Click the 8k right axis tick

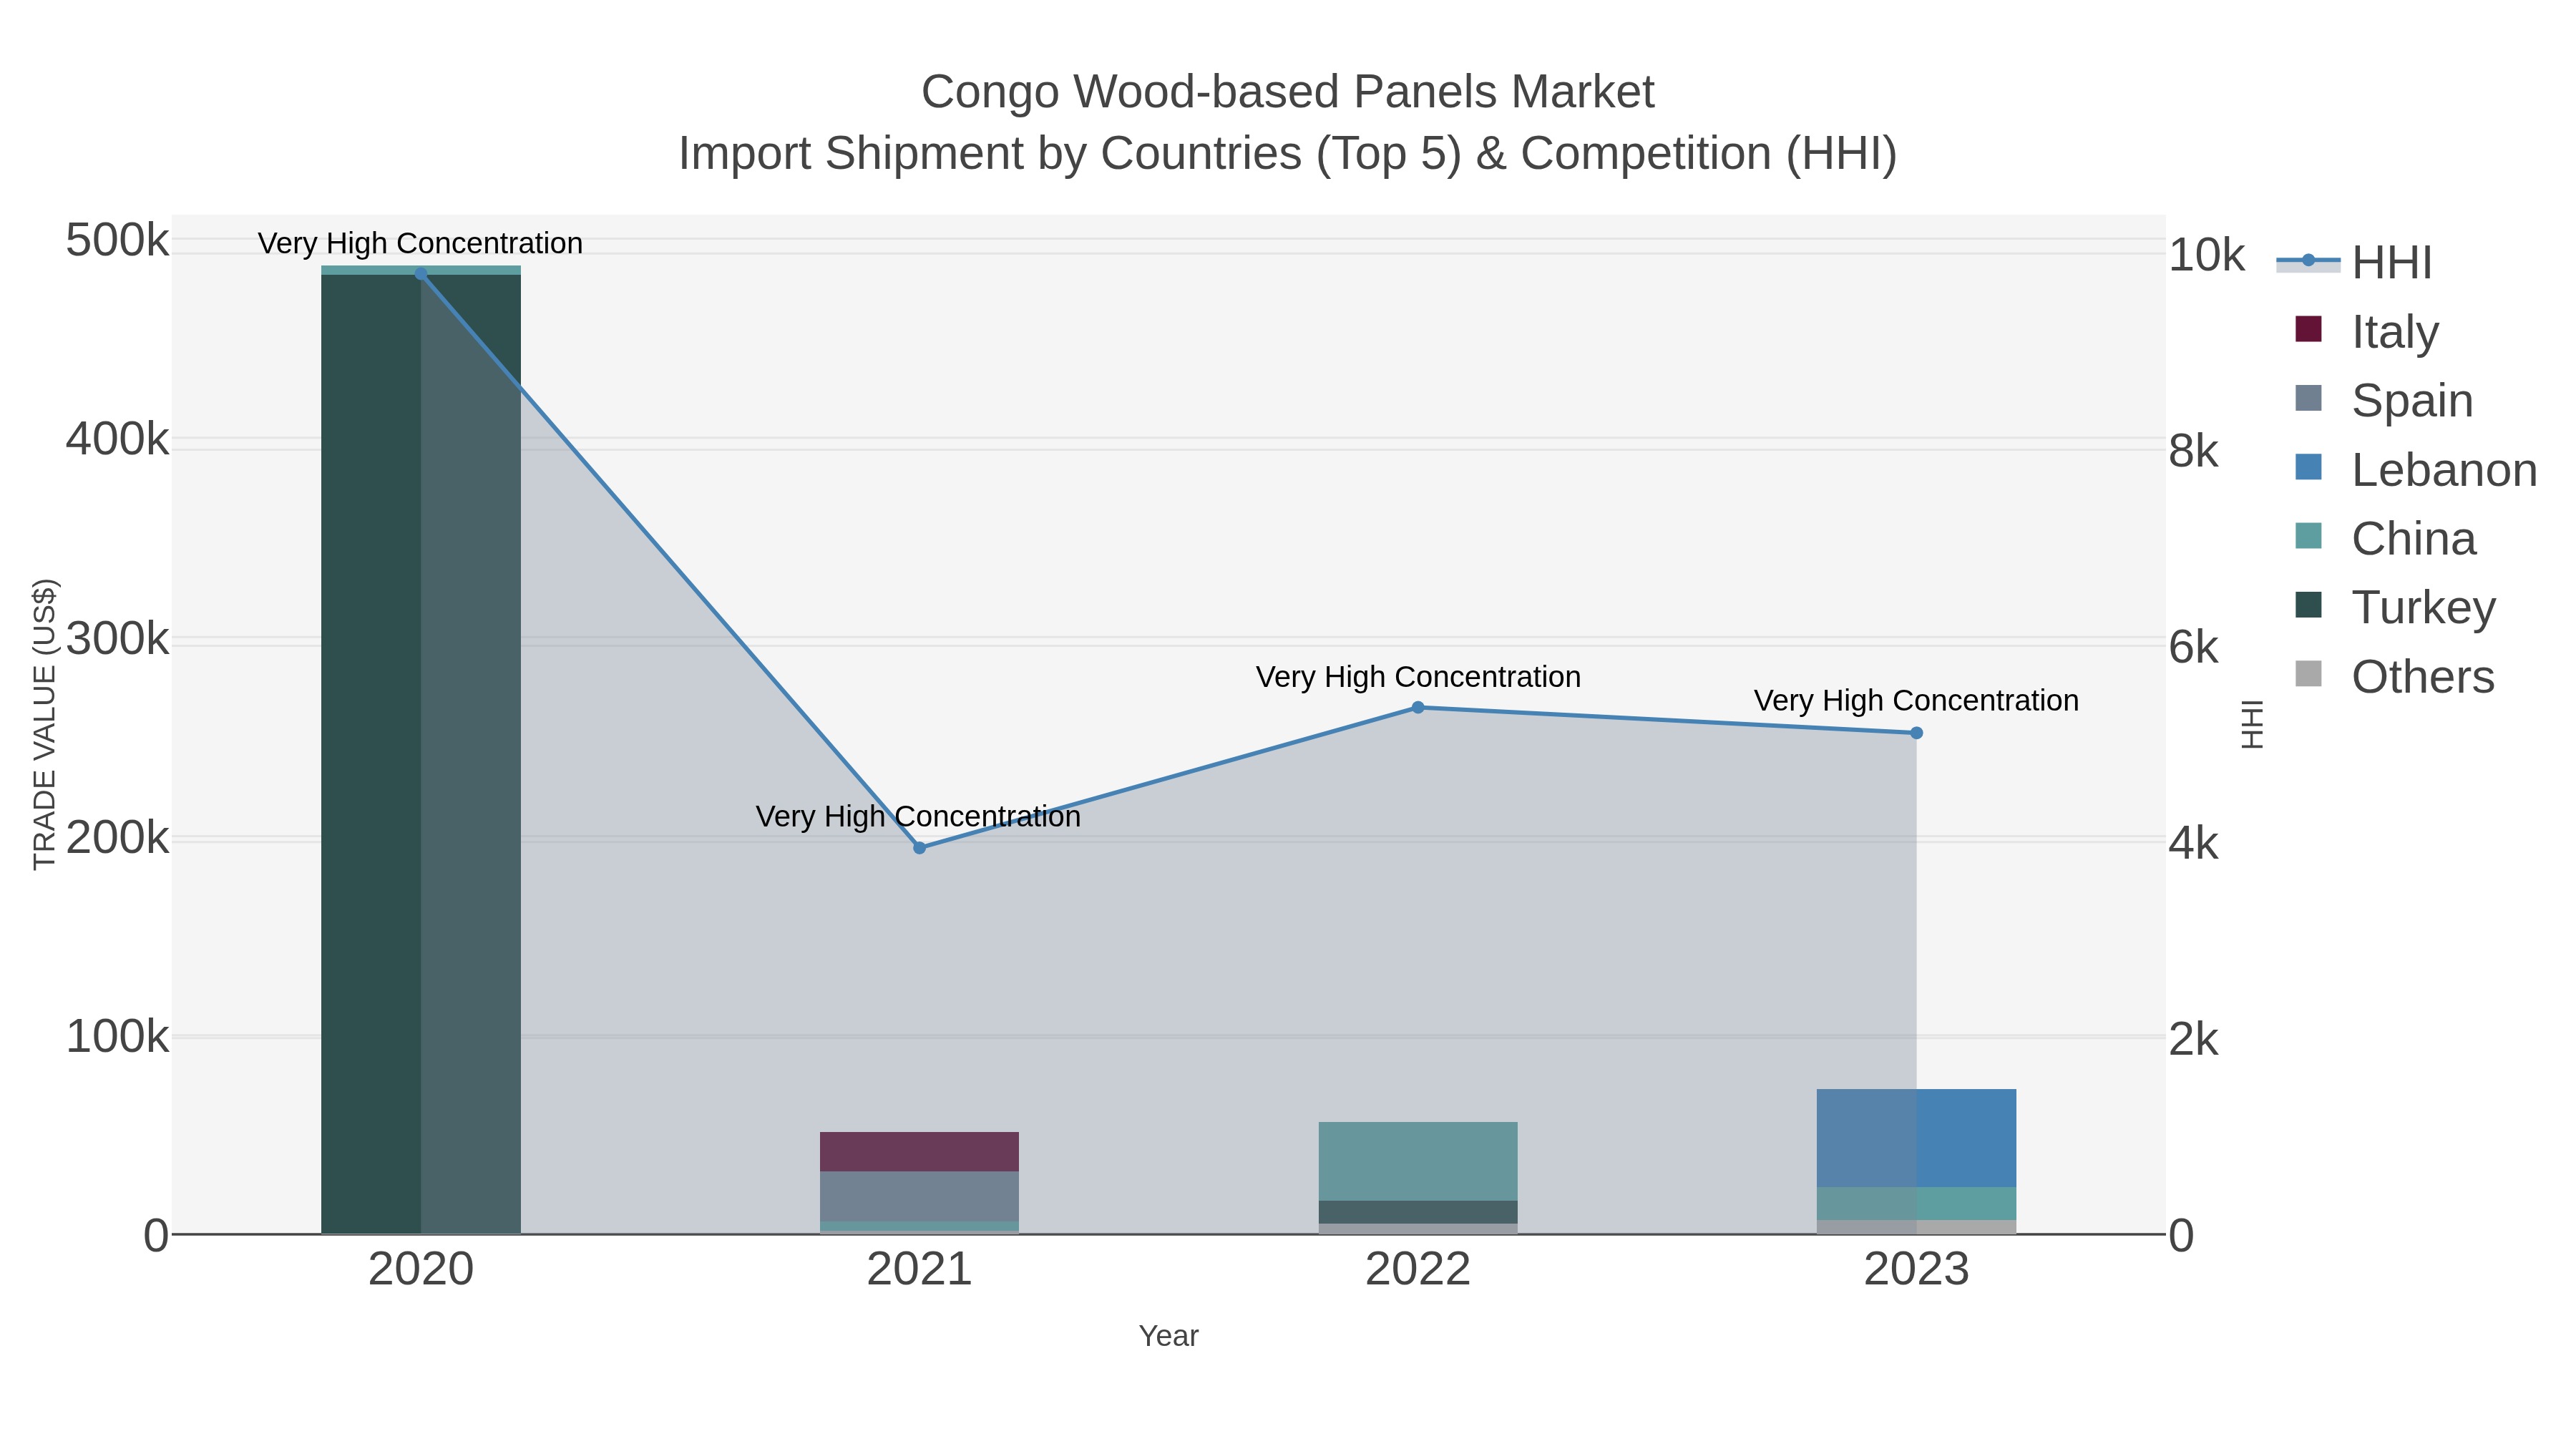[2193, 451]
